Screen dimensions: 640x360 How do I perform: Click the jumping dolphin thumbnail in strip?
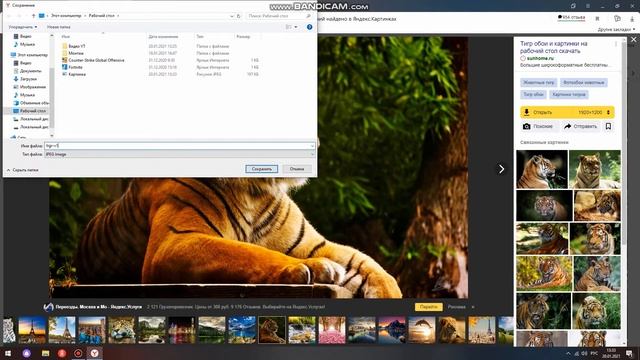click(421, 329)
